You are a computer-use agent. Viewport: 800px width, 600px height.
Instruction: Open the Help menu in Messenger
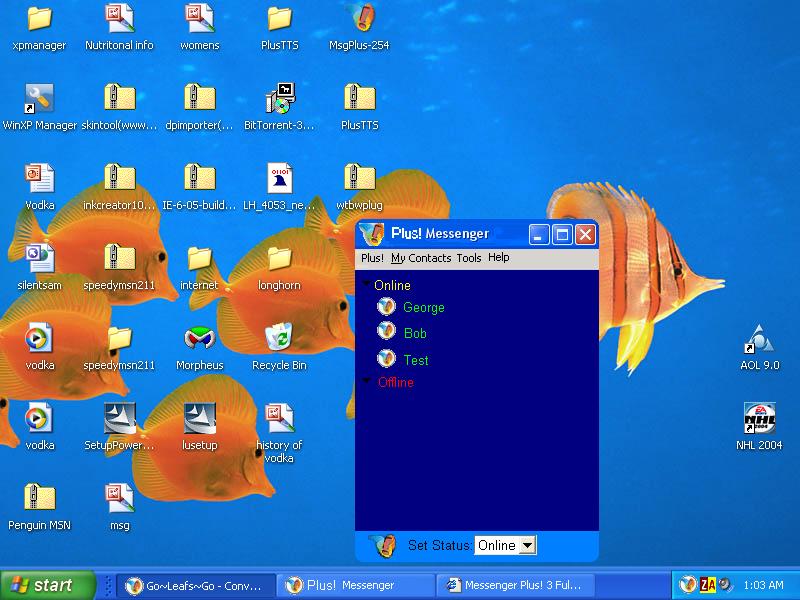click(498, 258)
